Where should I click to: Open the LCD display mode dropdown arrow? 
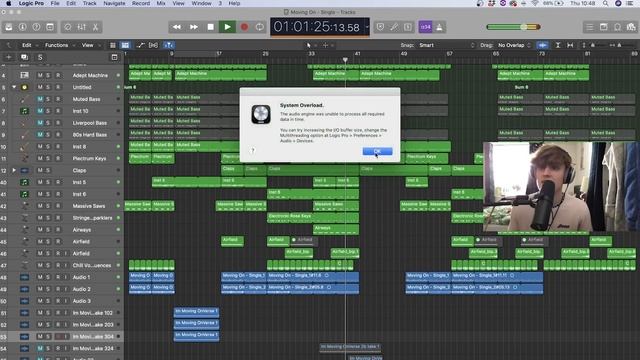tap(367, 27)
